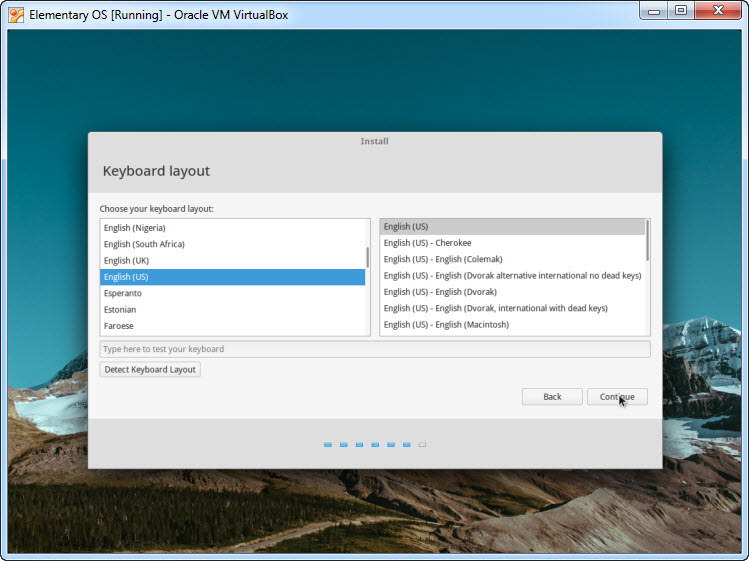Close the VirtualBox window
Image resolution: width=749 pixels, height=561 pixels.
point(718,11)
